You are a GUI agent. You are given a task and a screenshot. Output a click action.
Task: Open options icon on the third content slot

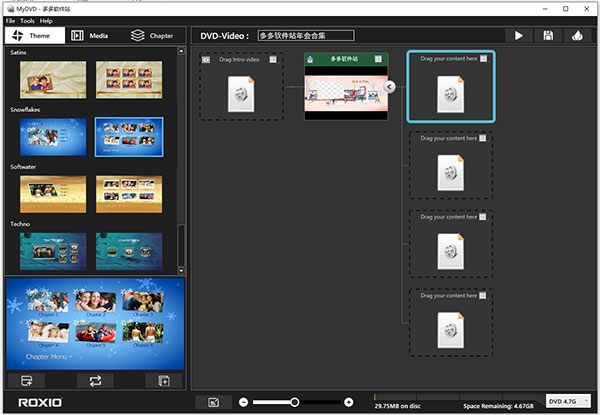click(x=483, y=217)
